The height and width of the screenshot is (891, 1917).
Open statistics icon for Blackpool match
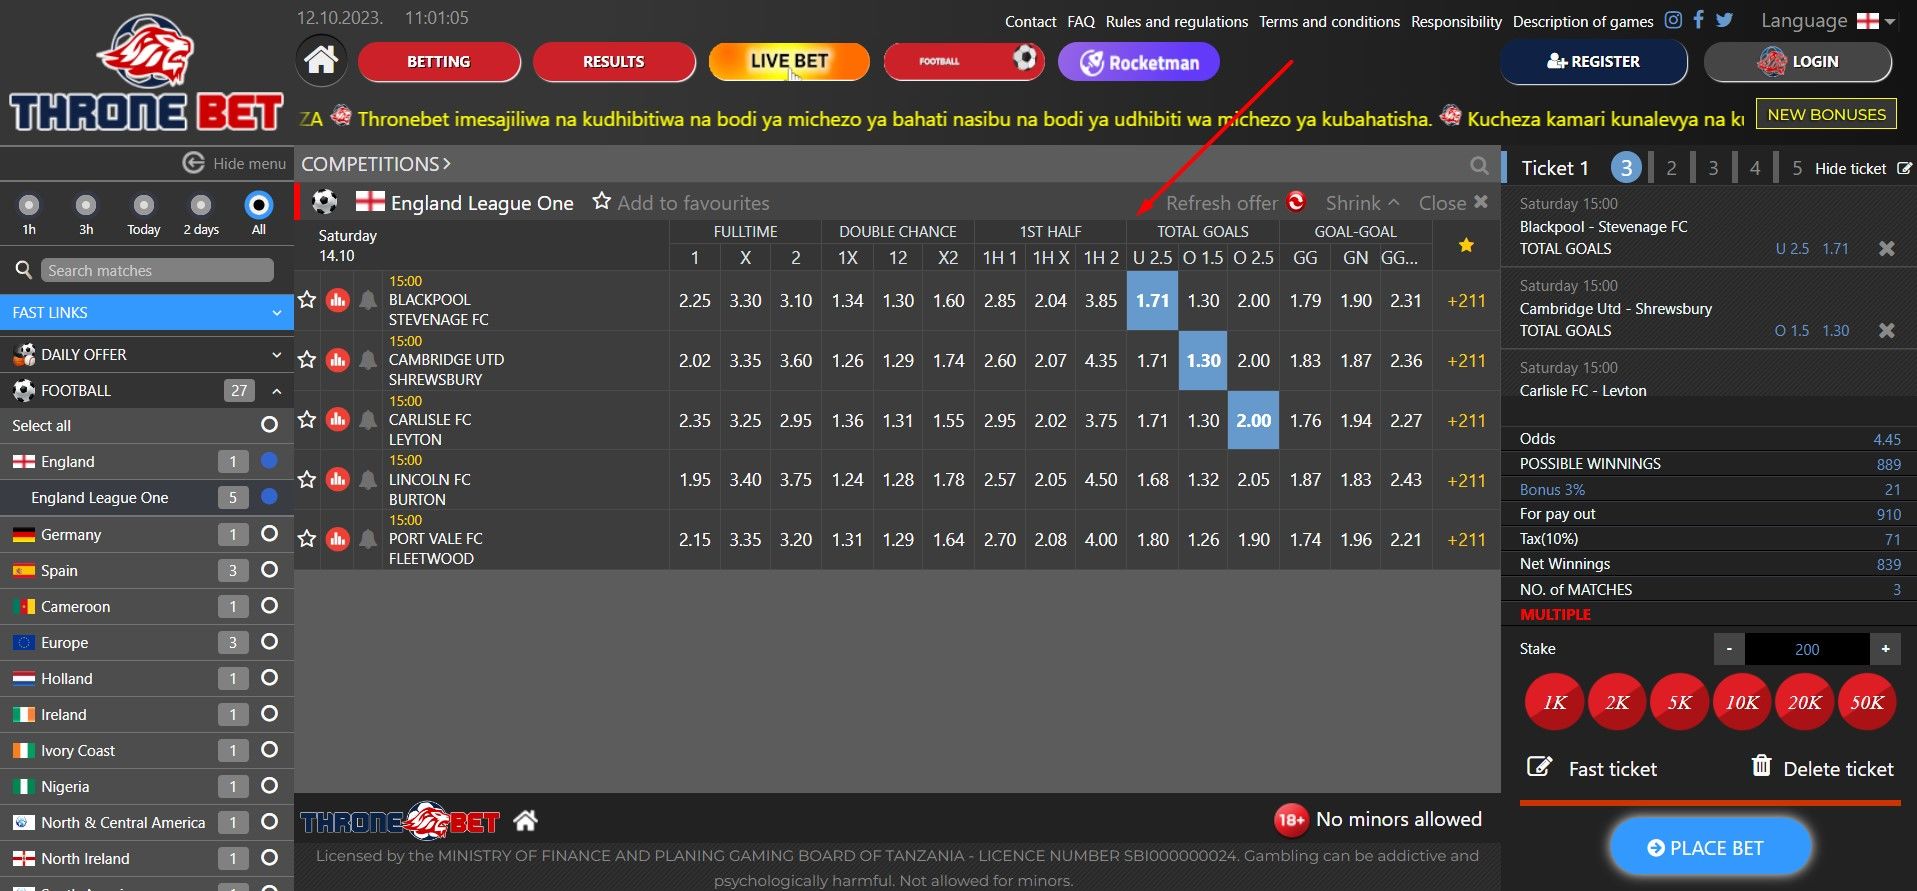point(338,300)
